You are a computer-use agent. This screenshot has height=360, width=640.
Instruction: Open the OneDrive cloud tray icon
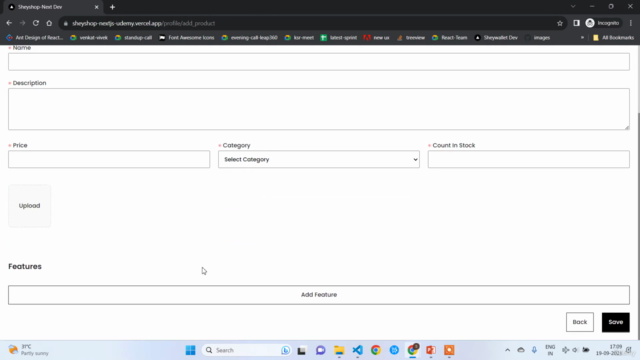coord(521,350)
